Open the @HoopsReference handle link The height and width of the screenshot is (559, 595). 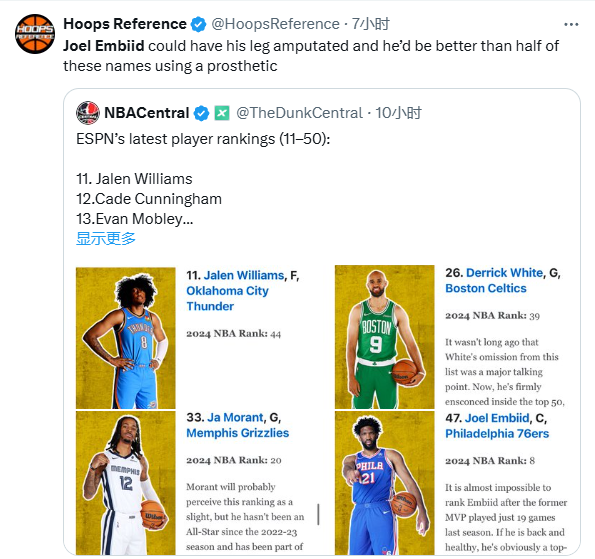tap(275, 24)
